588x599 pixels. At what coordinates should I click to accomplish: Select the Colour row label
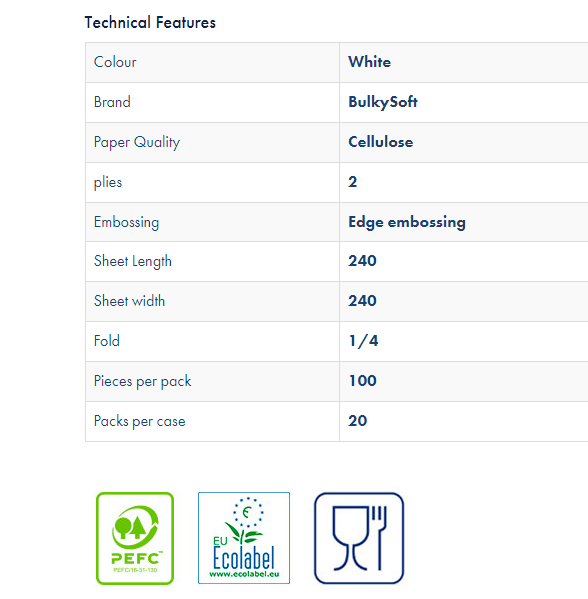point(115,62)
